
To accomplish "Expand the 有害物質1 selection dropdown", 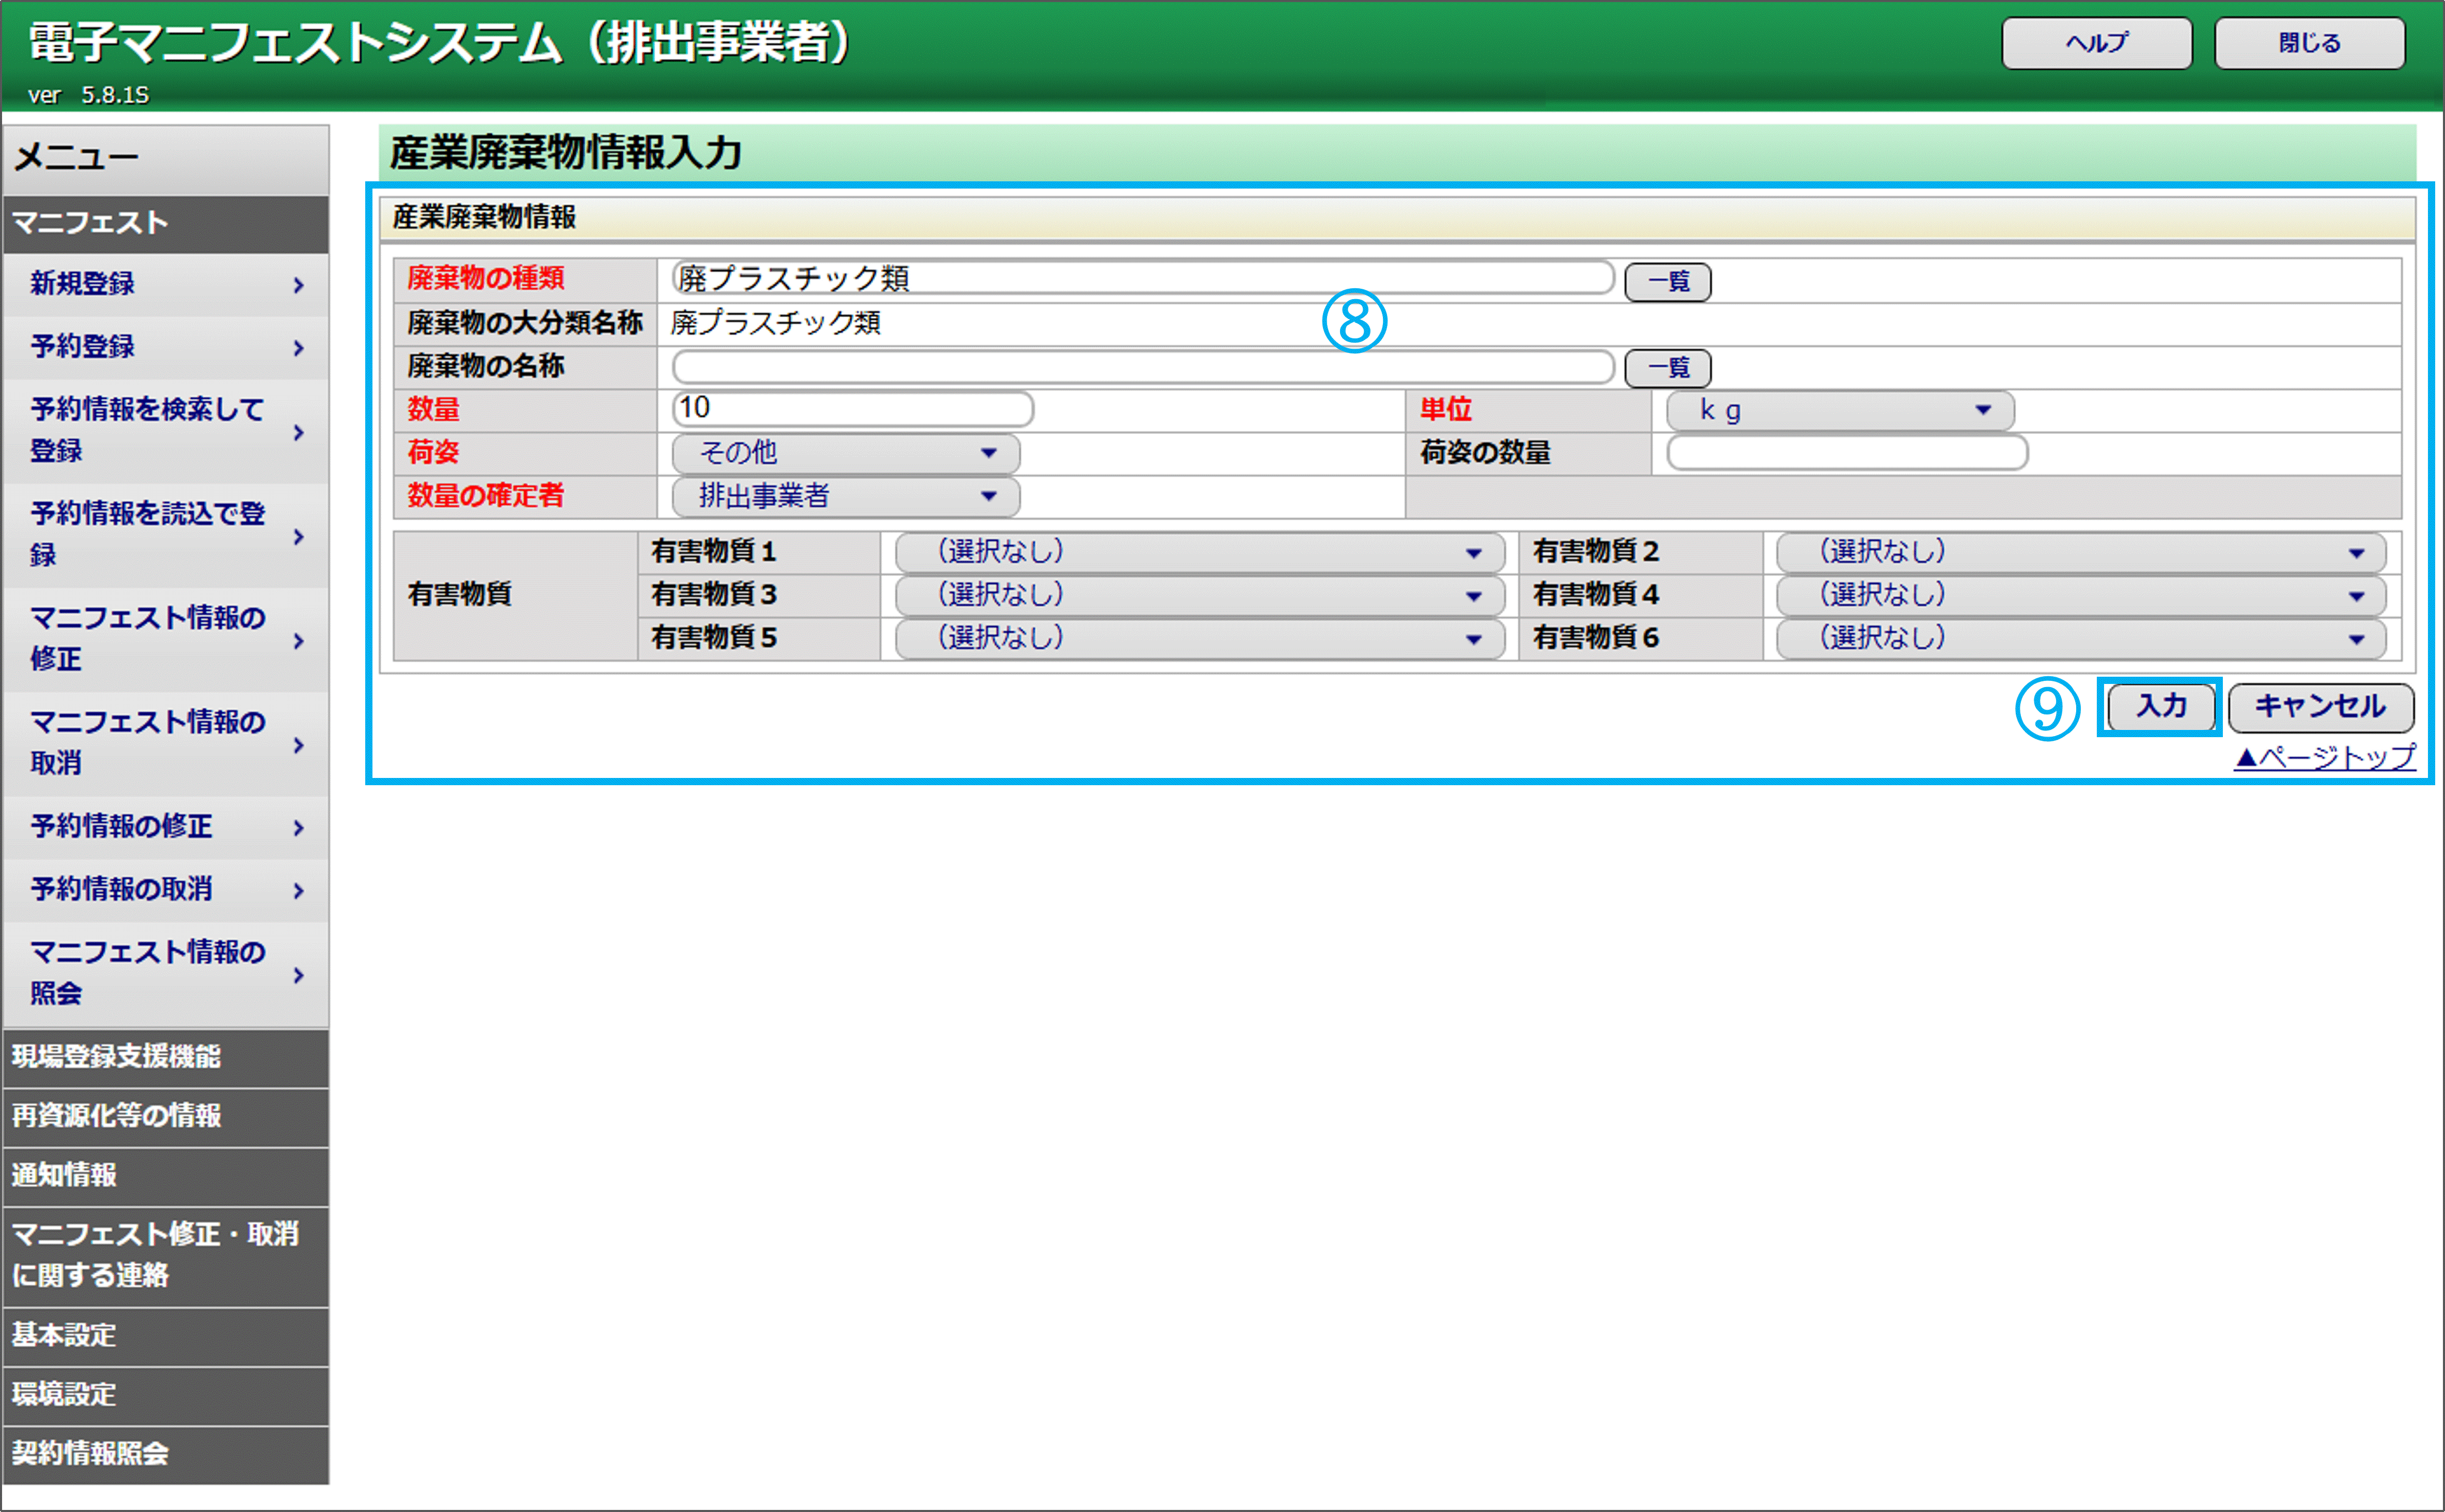I will [1199, 552].
